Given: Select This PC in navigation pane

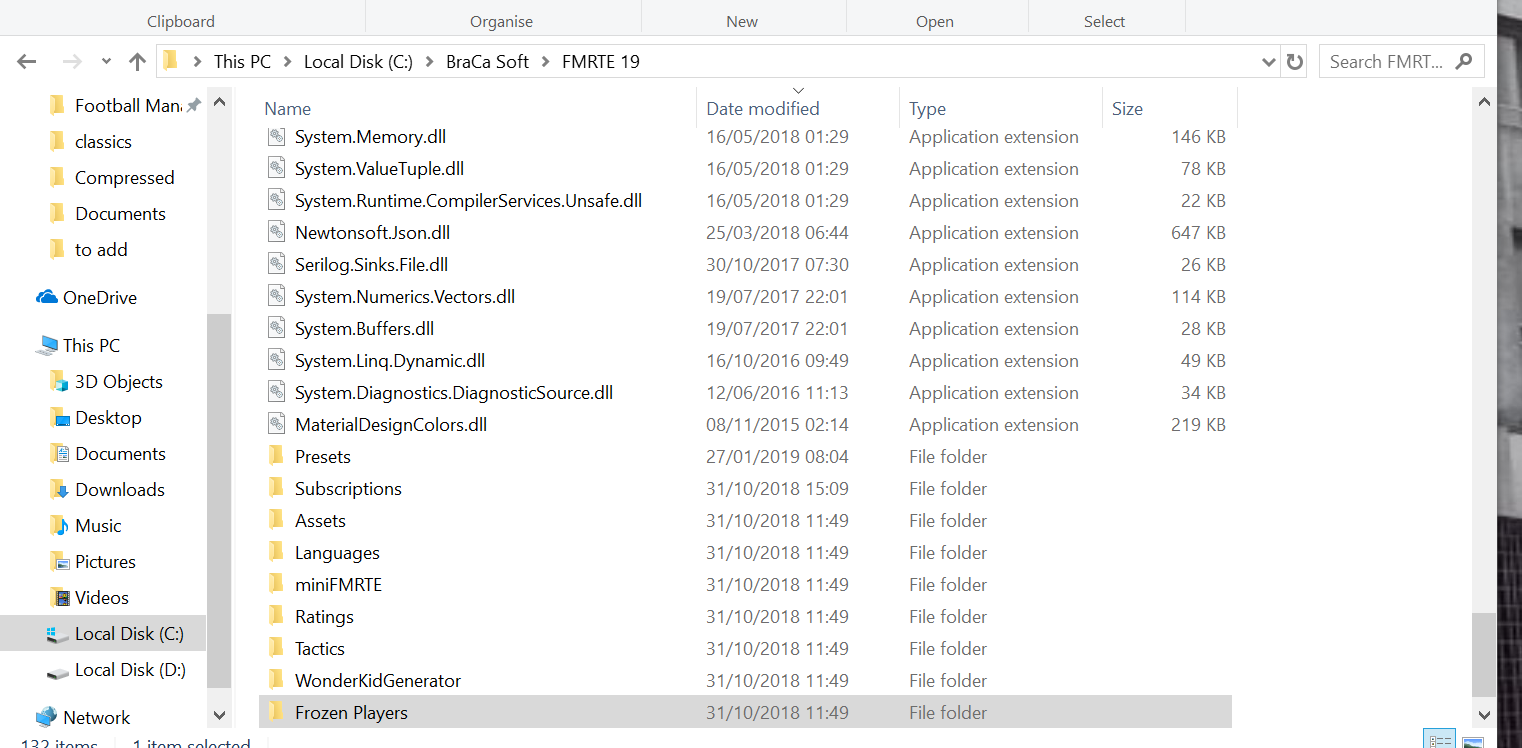Looking at the screenshot, I should pyautogui.click(x=91, y=346).
